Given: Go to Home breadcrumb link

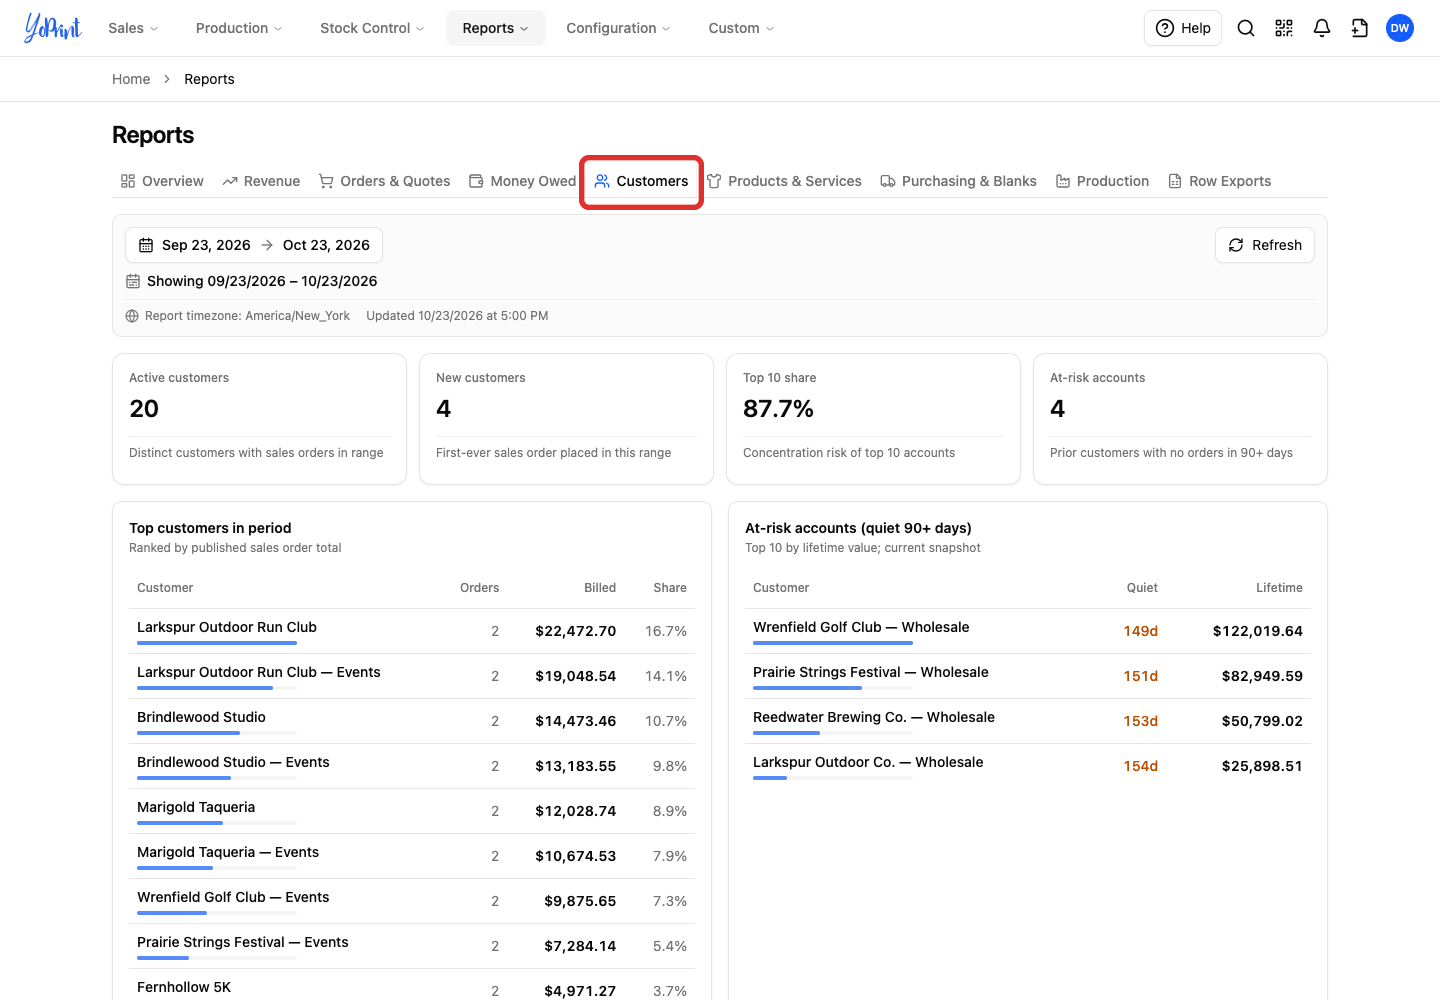Looking at the screenshot, I should click(131, 79).
